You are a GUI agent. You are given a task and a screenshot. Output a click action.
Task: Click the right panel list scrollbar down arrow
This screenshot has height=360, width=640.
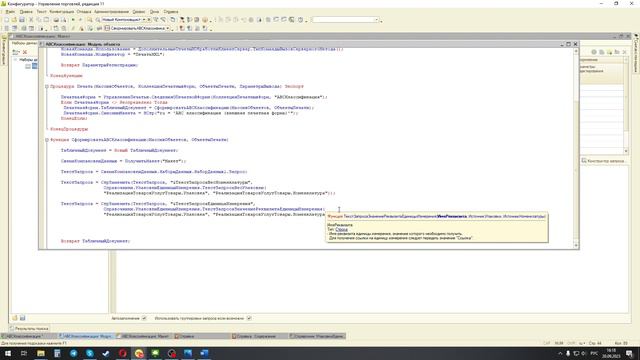tap(626, 151)
